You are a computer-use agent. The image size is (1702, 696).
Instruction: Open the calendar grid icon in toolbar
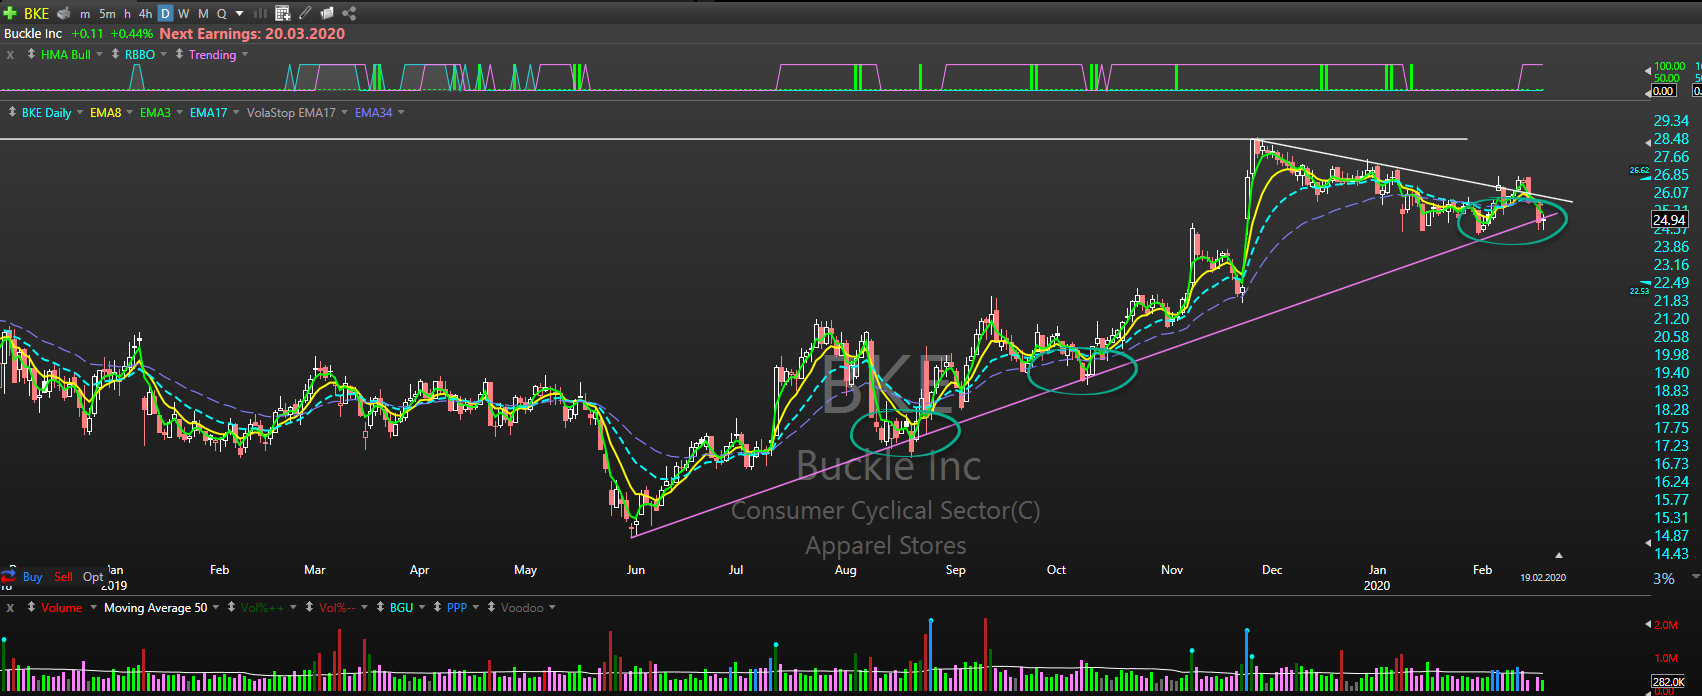282,13
